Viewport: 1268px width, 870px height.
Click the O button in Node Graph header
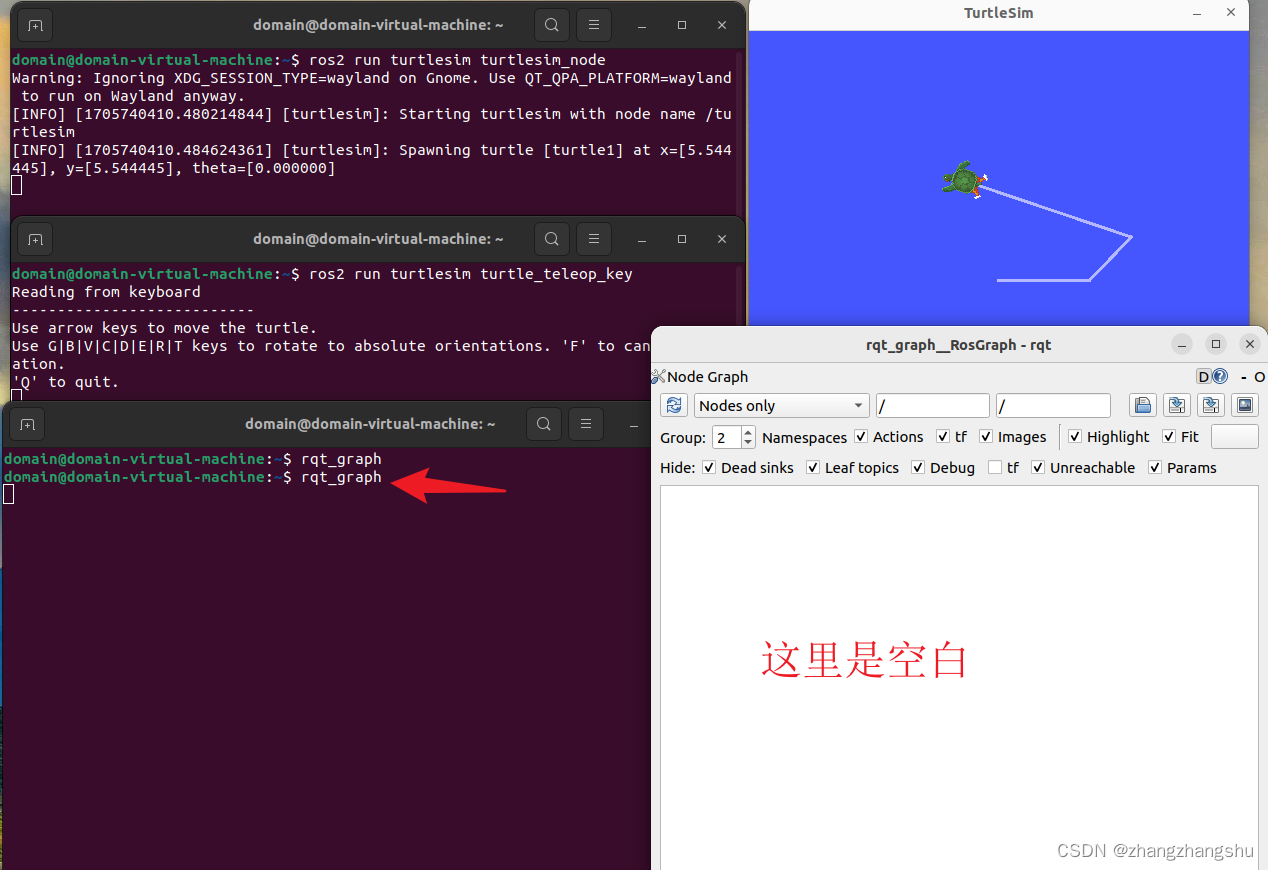tap(1259, 377)
